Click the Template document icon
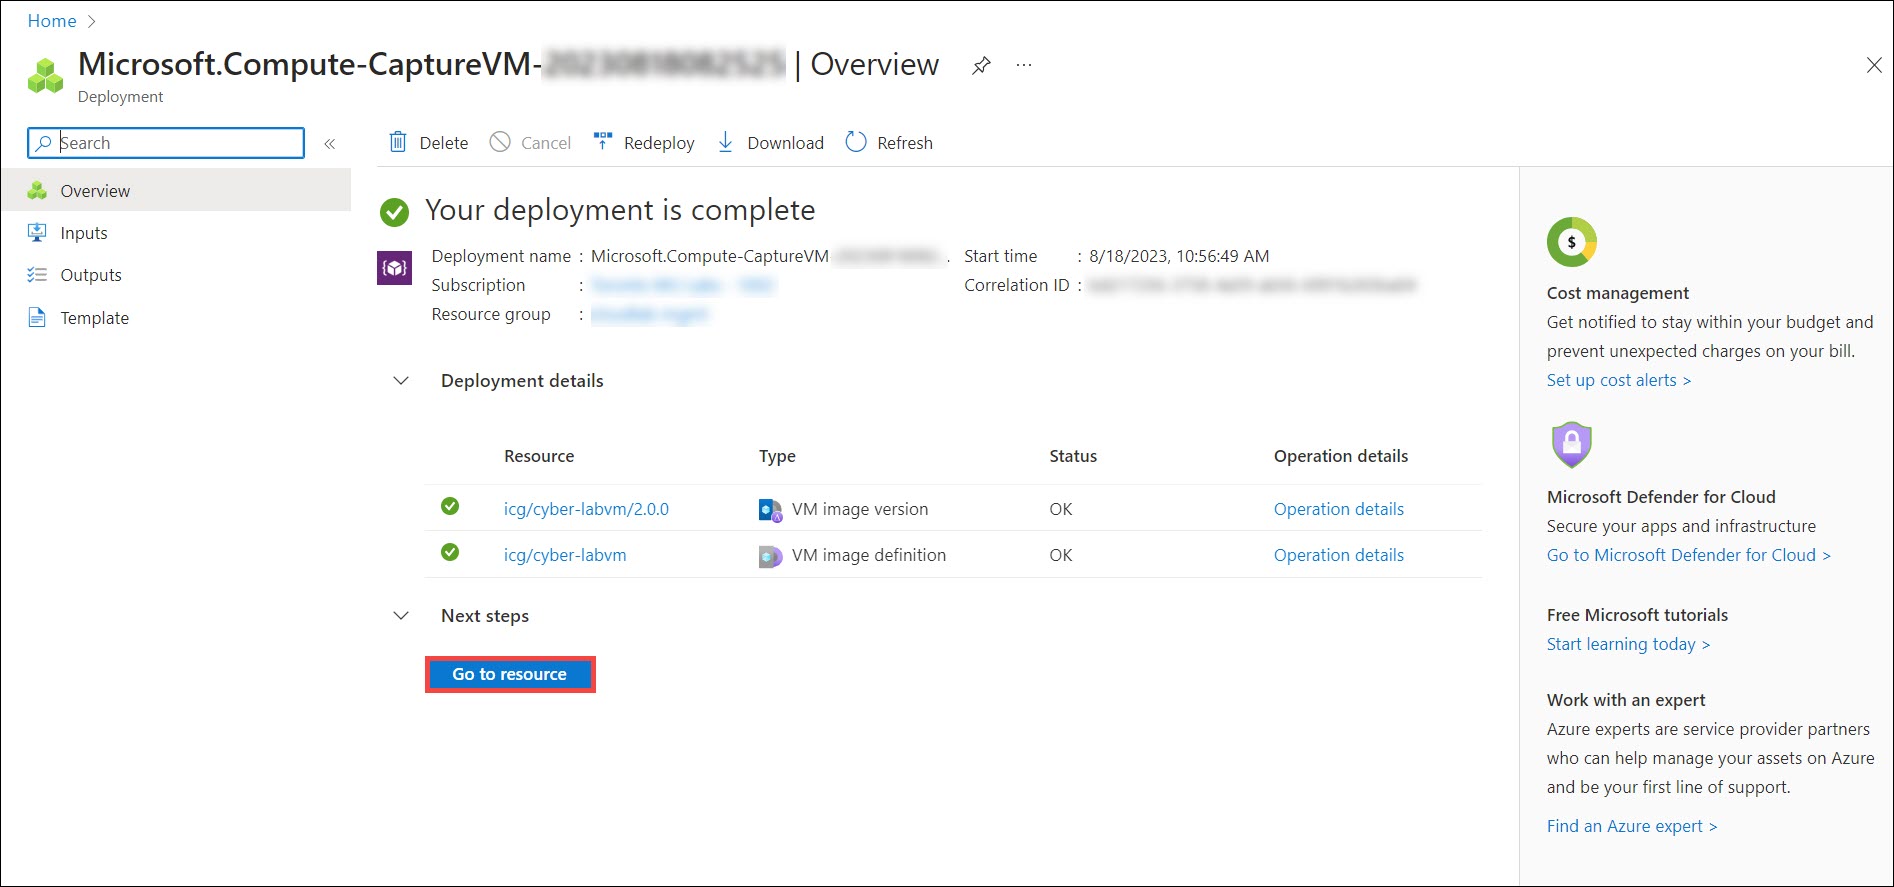This screenshot has height=887, width=1894. (37, 317)
